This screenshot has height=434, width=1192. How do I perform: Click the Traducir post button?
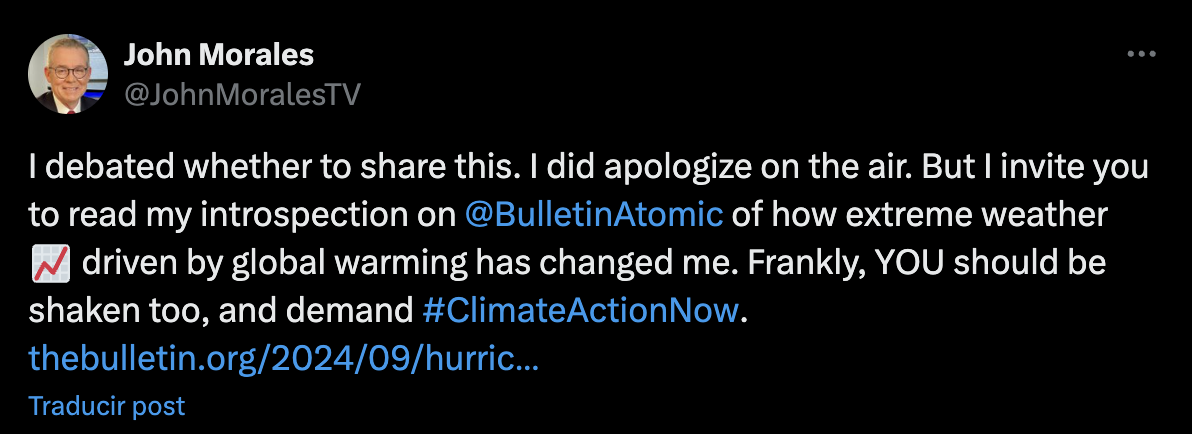[x=107, y=406]
